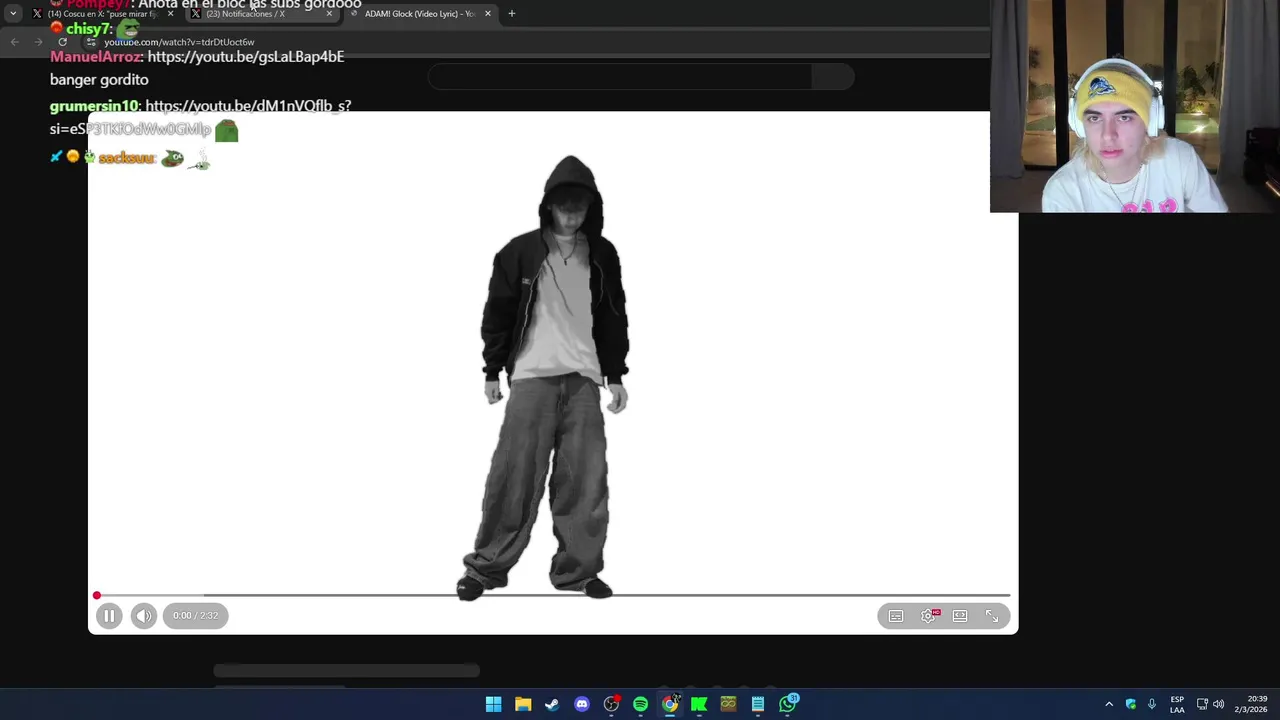Open a new browser tab

512,14
